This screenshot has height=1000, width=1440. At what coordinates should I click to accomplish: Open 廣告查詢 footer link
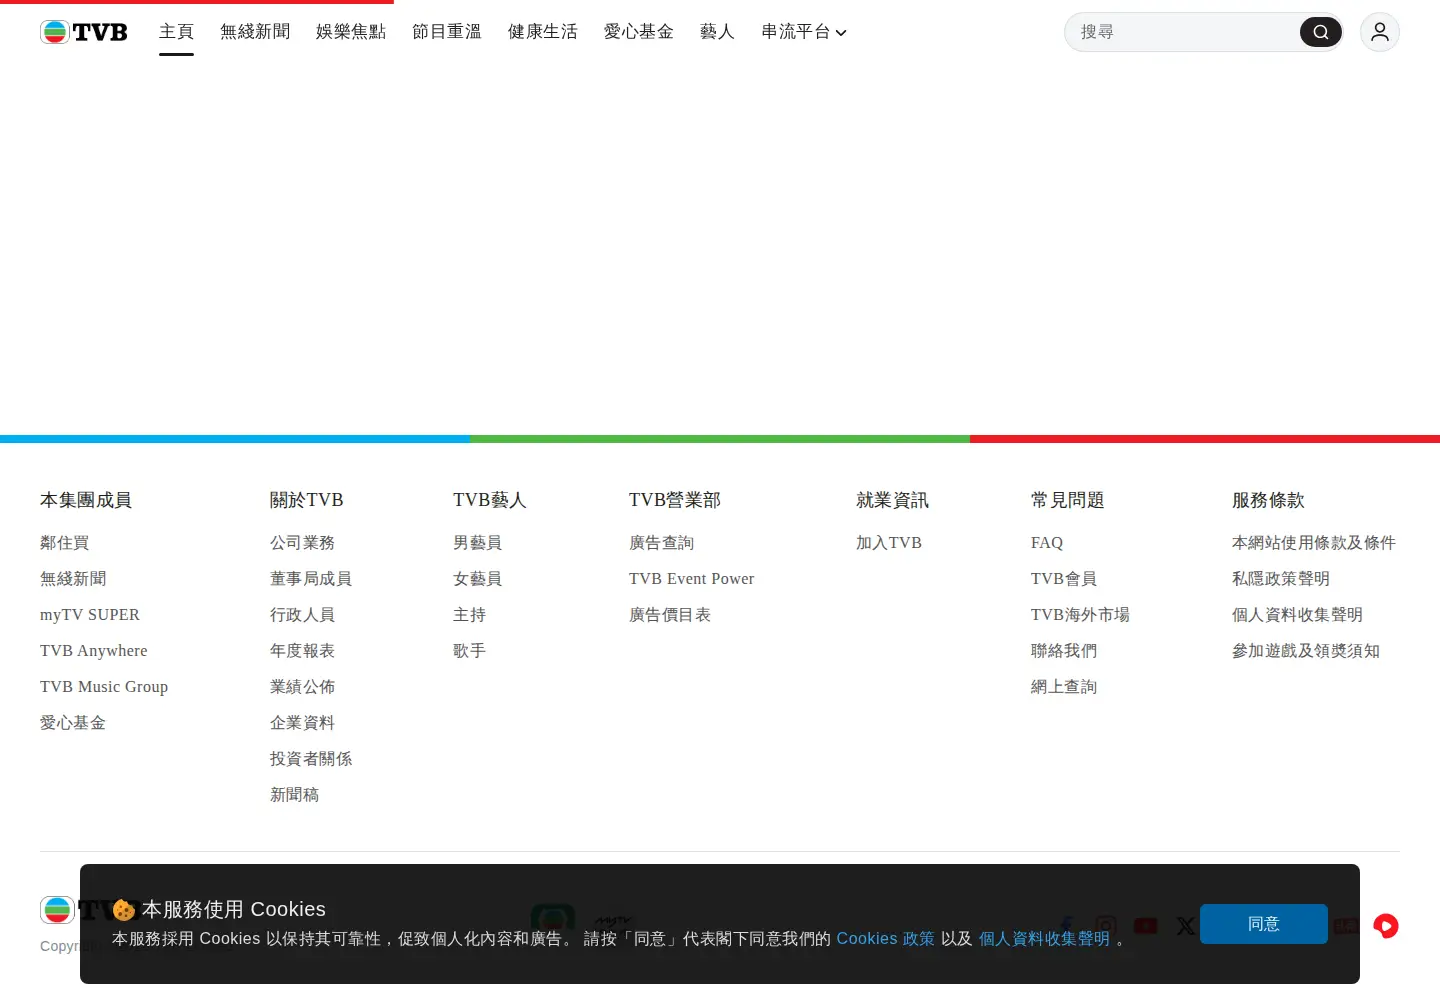coord(661,543)
